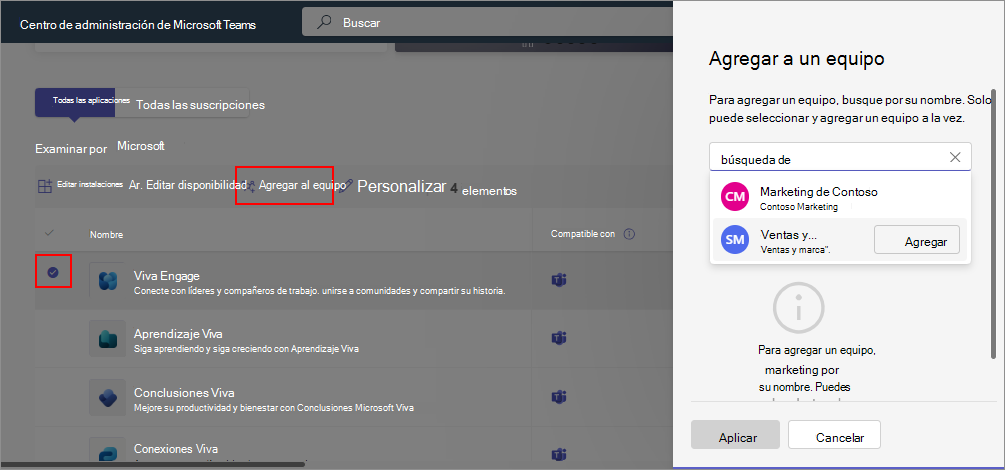Viewport: 1005px width, 470px height.
Task: Click the CM team avatar
Action: (735, 197)
